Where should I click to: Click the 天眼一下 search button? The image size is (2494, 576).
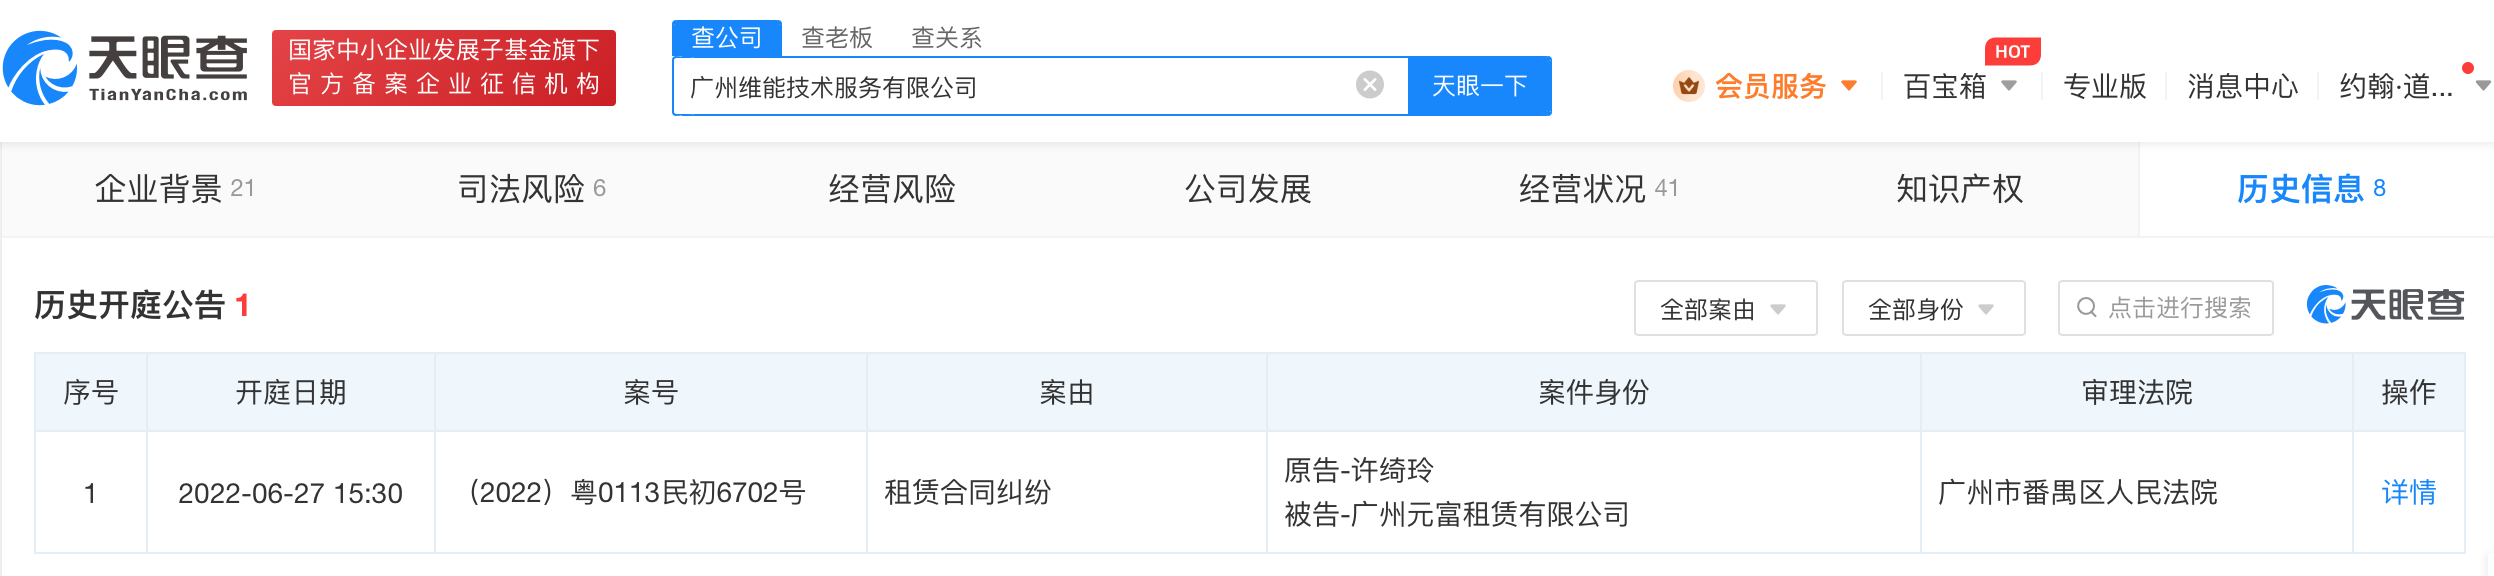coord(1479,86)
